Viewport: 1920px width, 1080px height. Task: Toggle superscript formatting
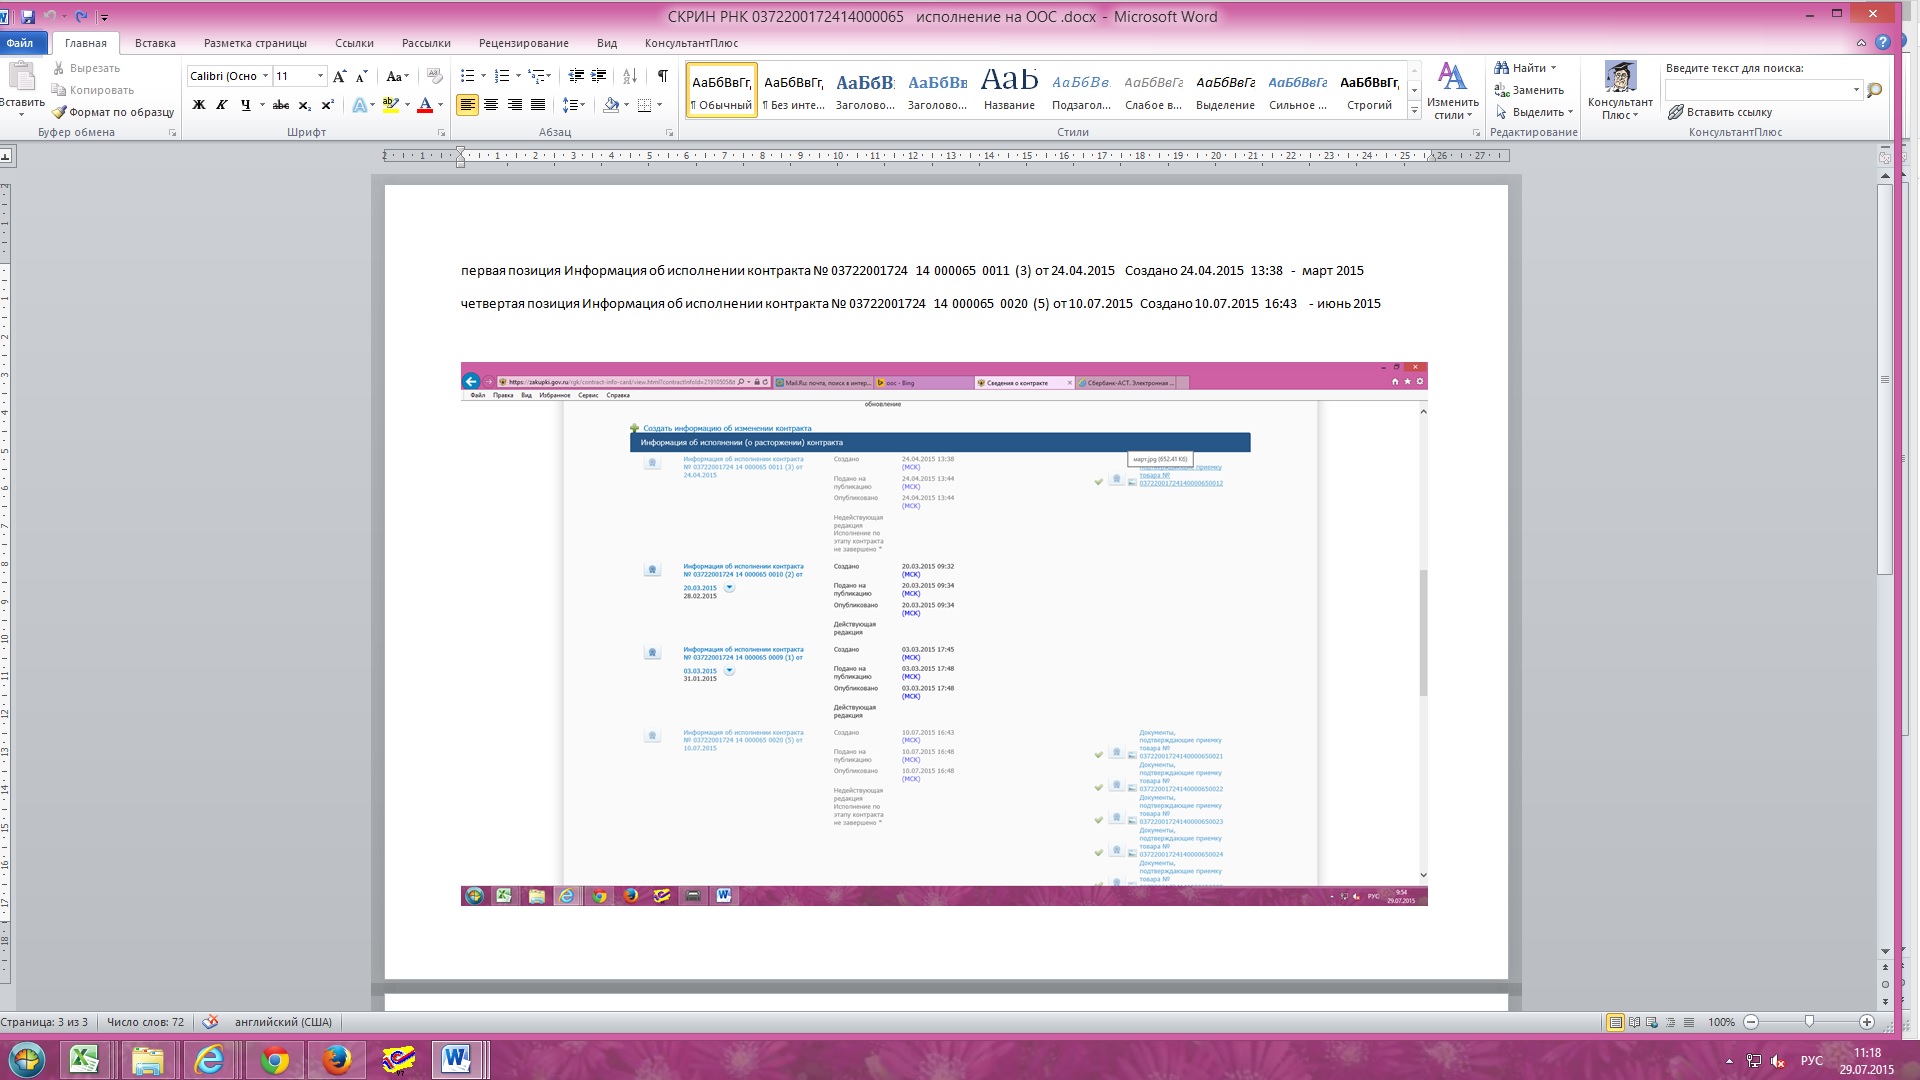[x=327, y=105]
